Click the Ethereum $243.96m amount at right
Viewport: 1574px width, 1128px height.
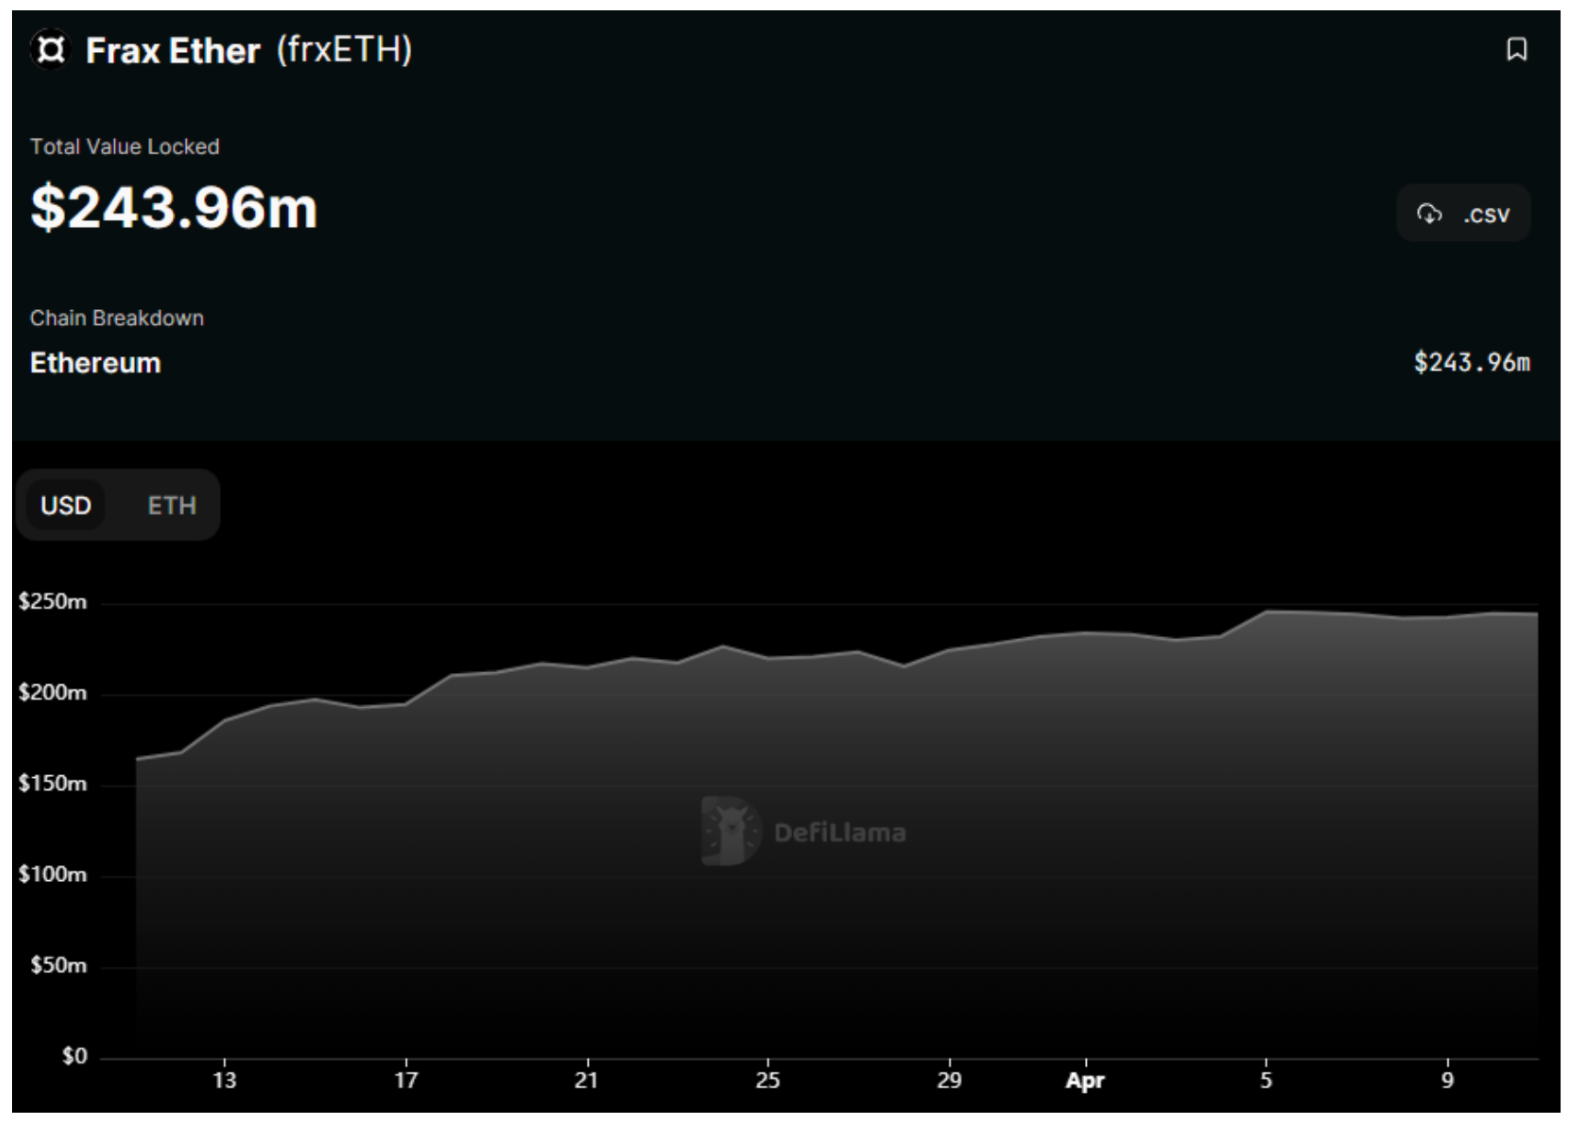[x=1471, y=362]
